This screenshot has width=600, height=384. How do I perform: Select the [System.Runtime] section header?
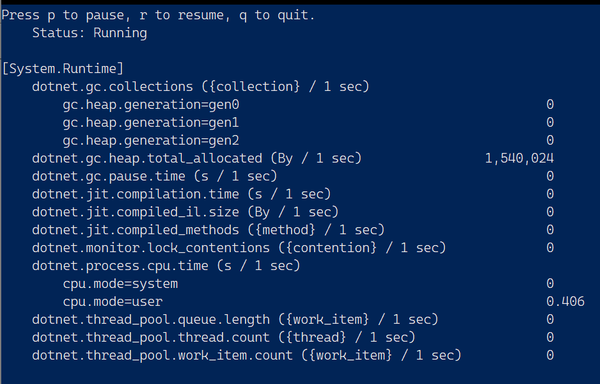click(63, 69)
